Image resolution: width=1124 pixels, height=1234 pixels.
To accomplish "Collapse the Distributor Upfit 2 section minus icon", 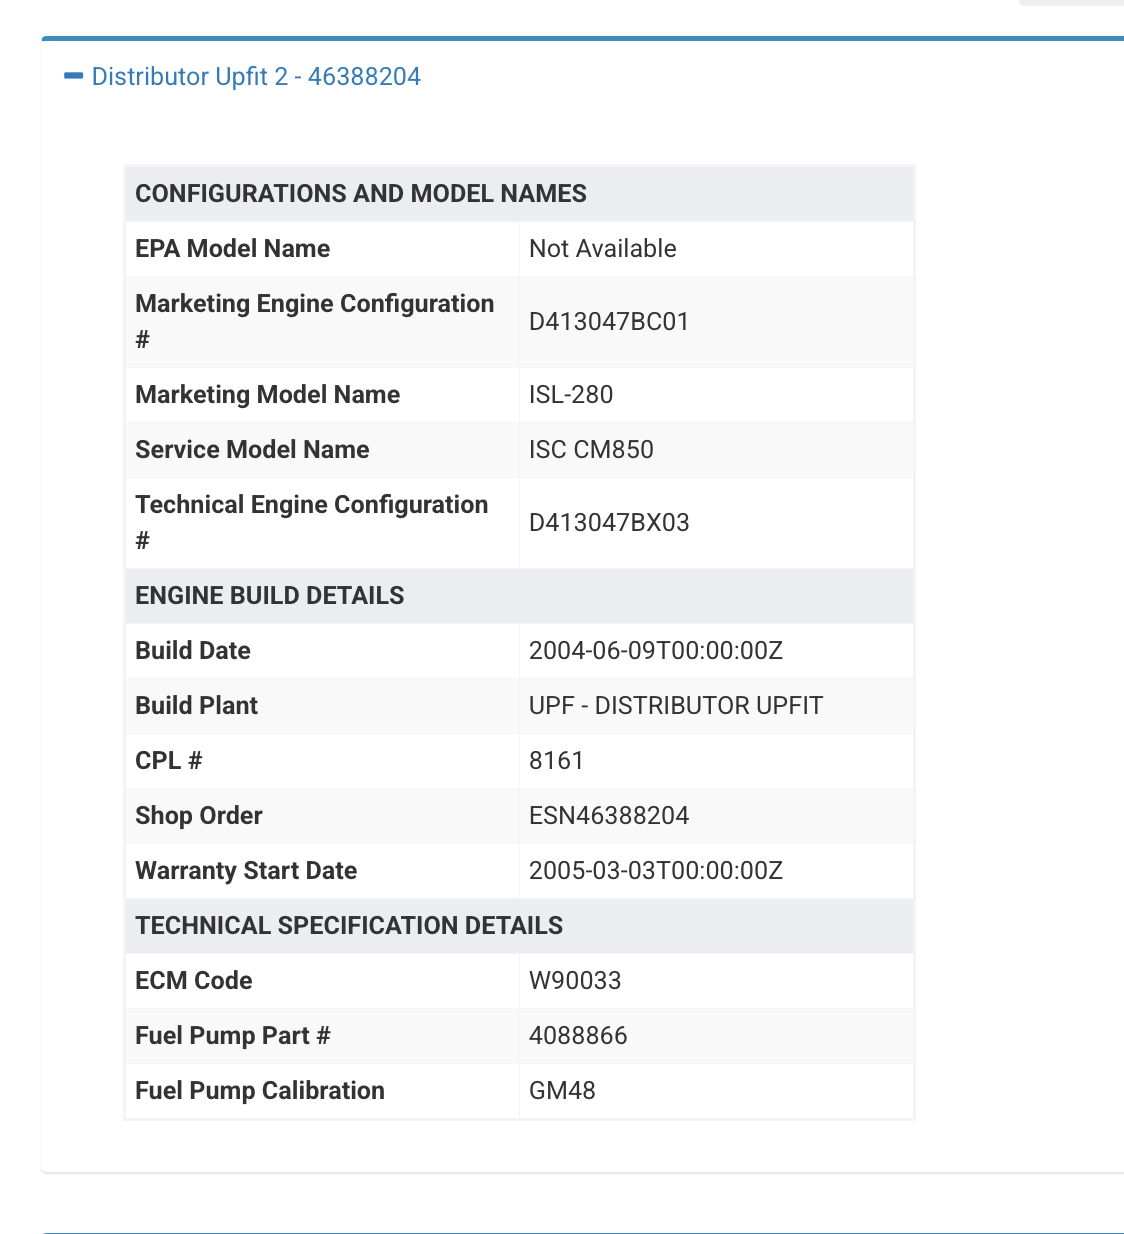I will [x=73, y=76].
